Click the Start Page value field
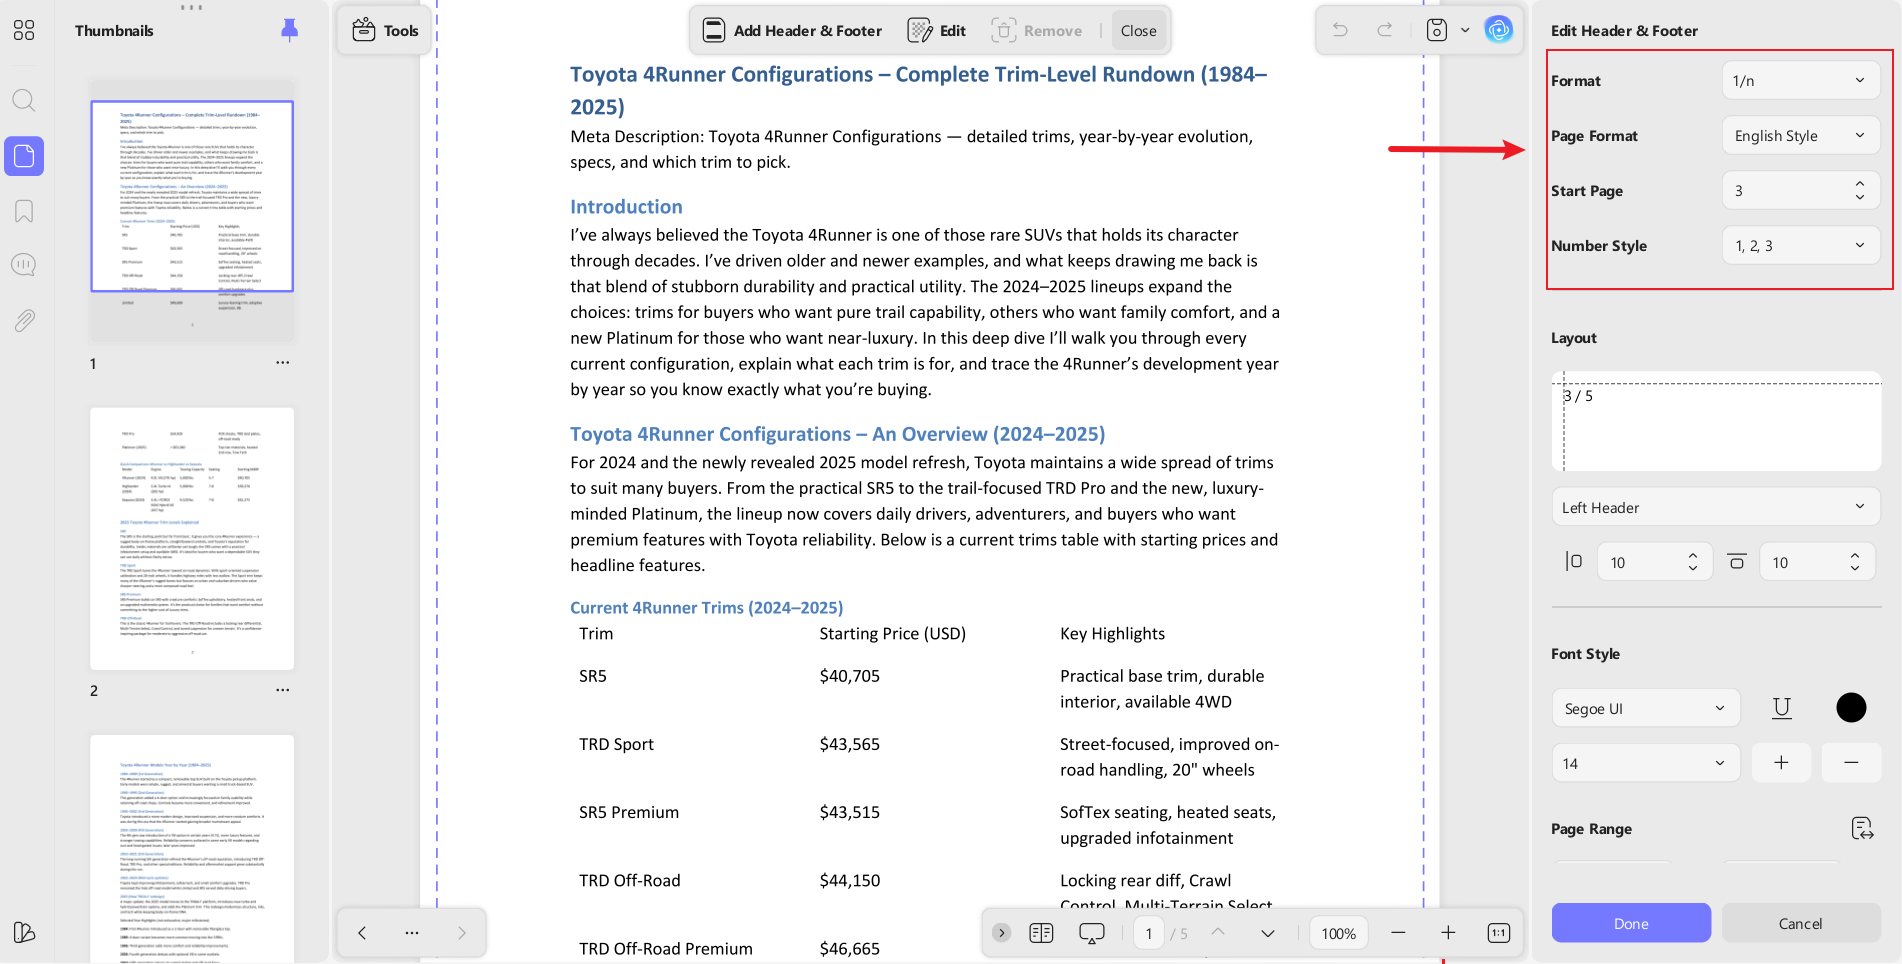This screenshot has height=964, width=1902. 1786,190
